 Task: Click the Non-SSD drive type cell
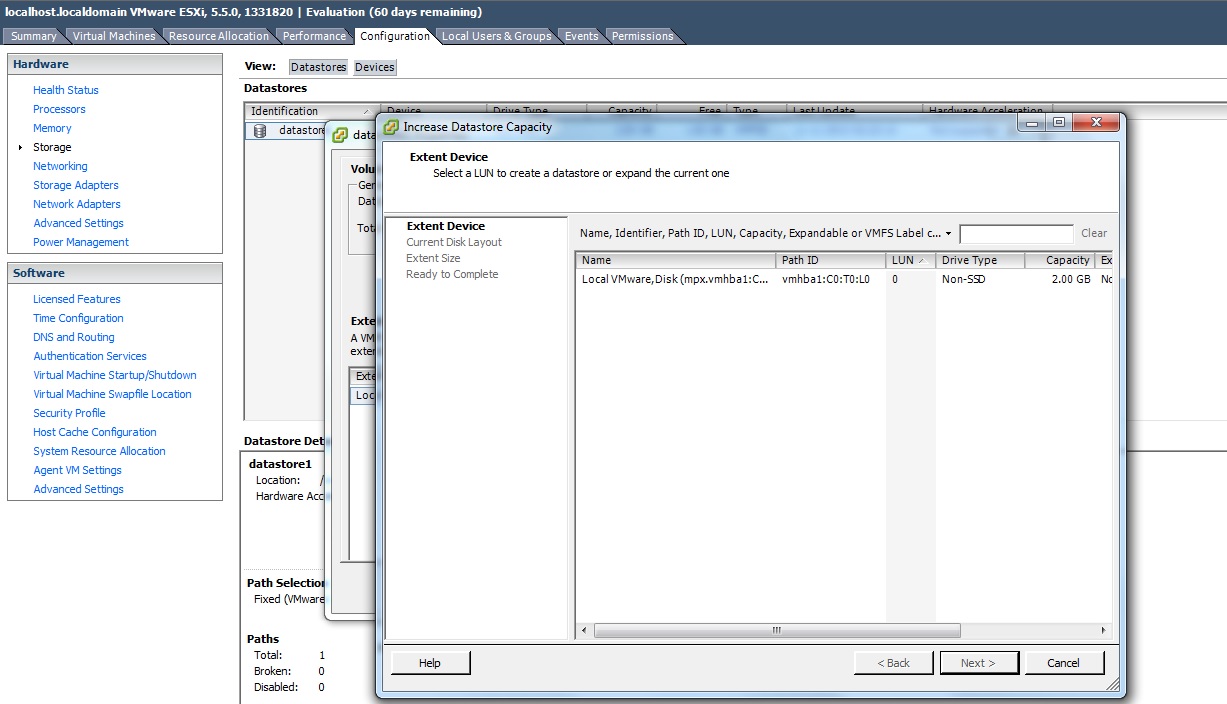click(963, 280)
